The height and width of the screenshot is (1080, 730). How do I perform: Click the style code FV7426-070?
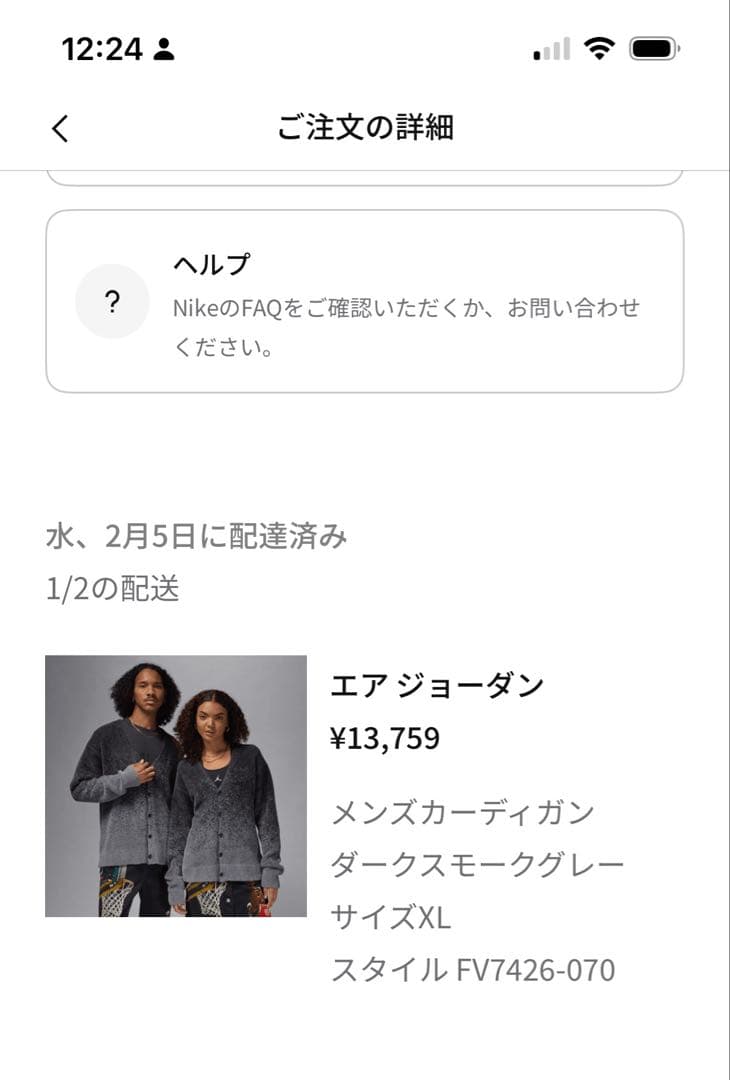[473, 969]
